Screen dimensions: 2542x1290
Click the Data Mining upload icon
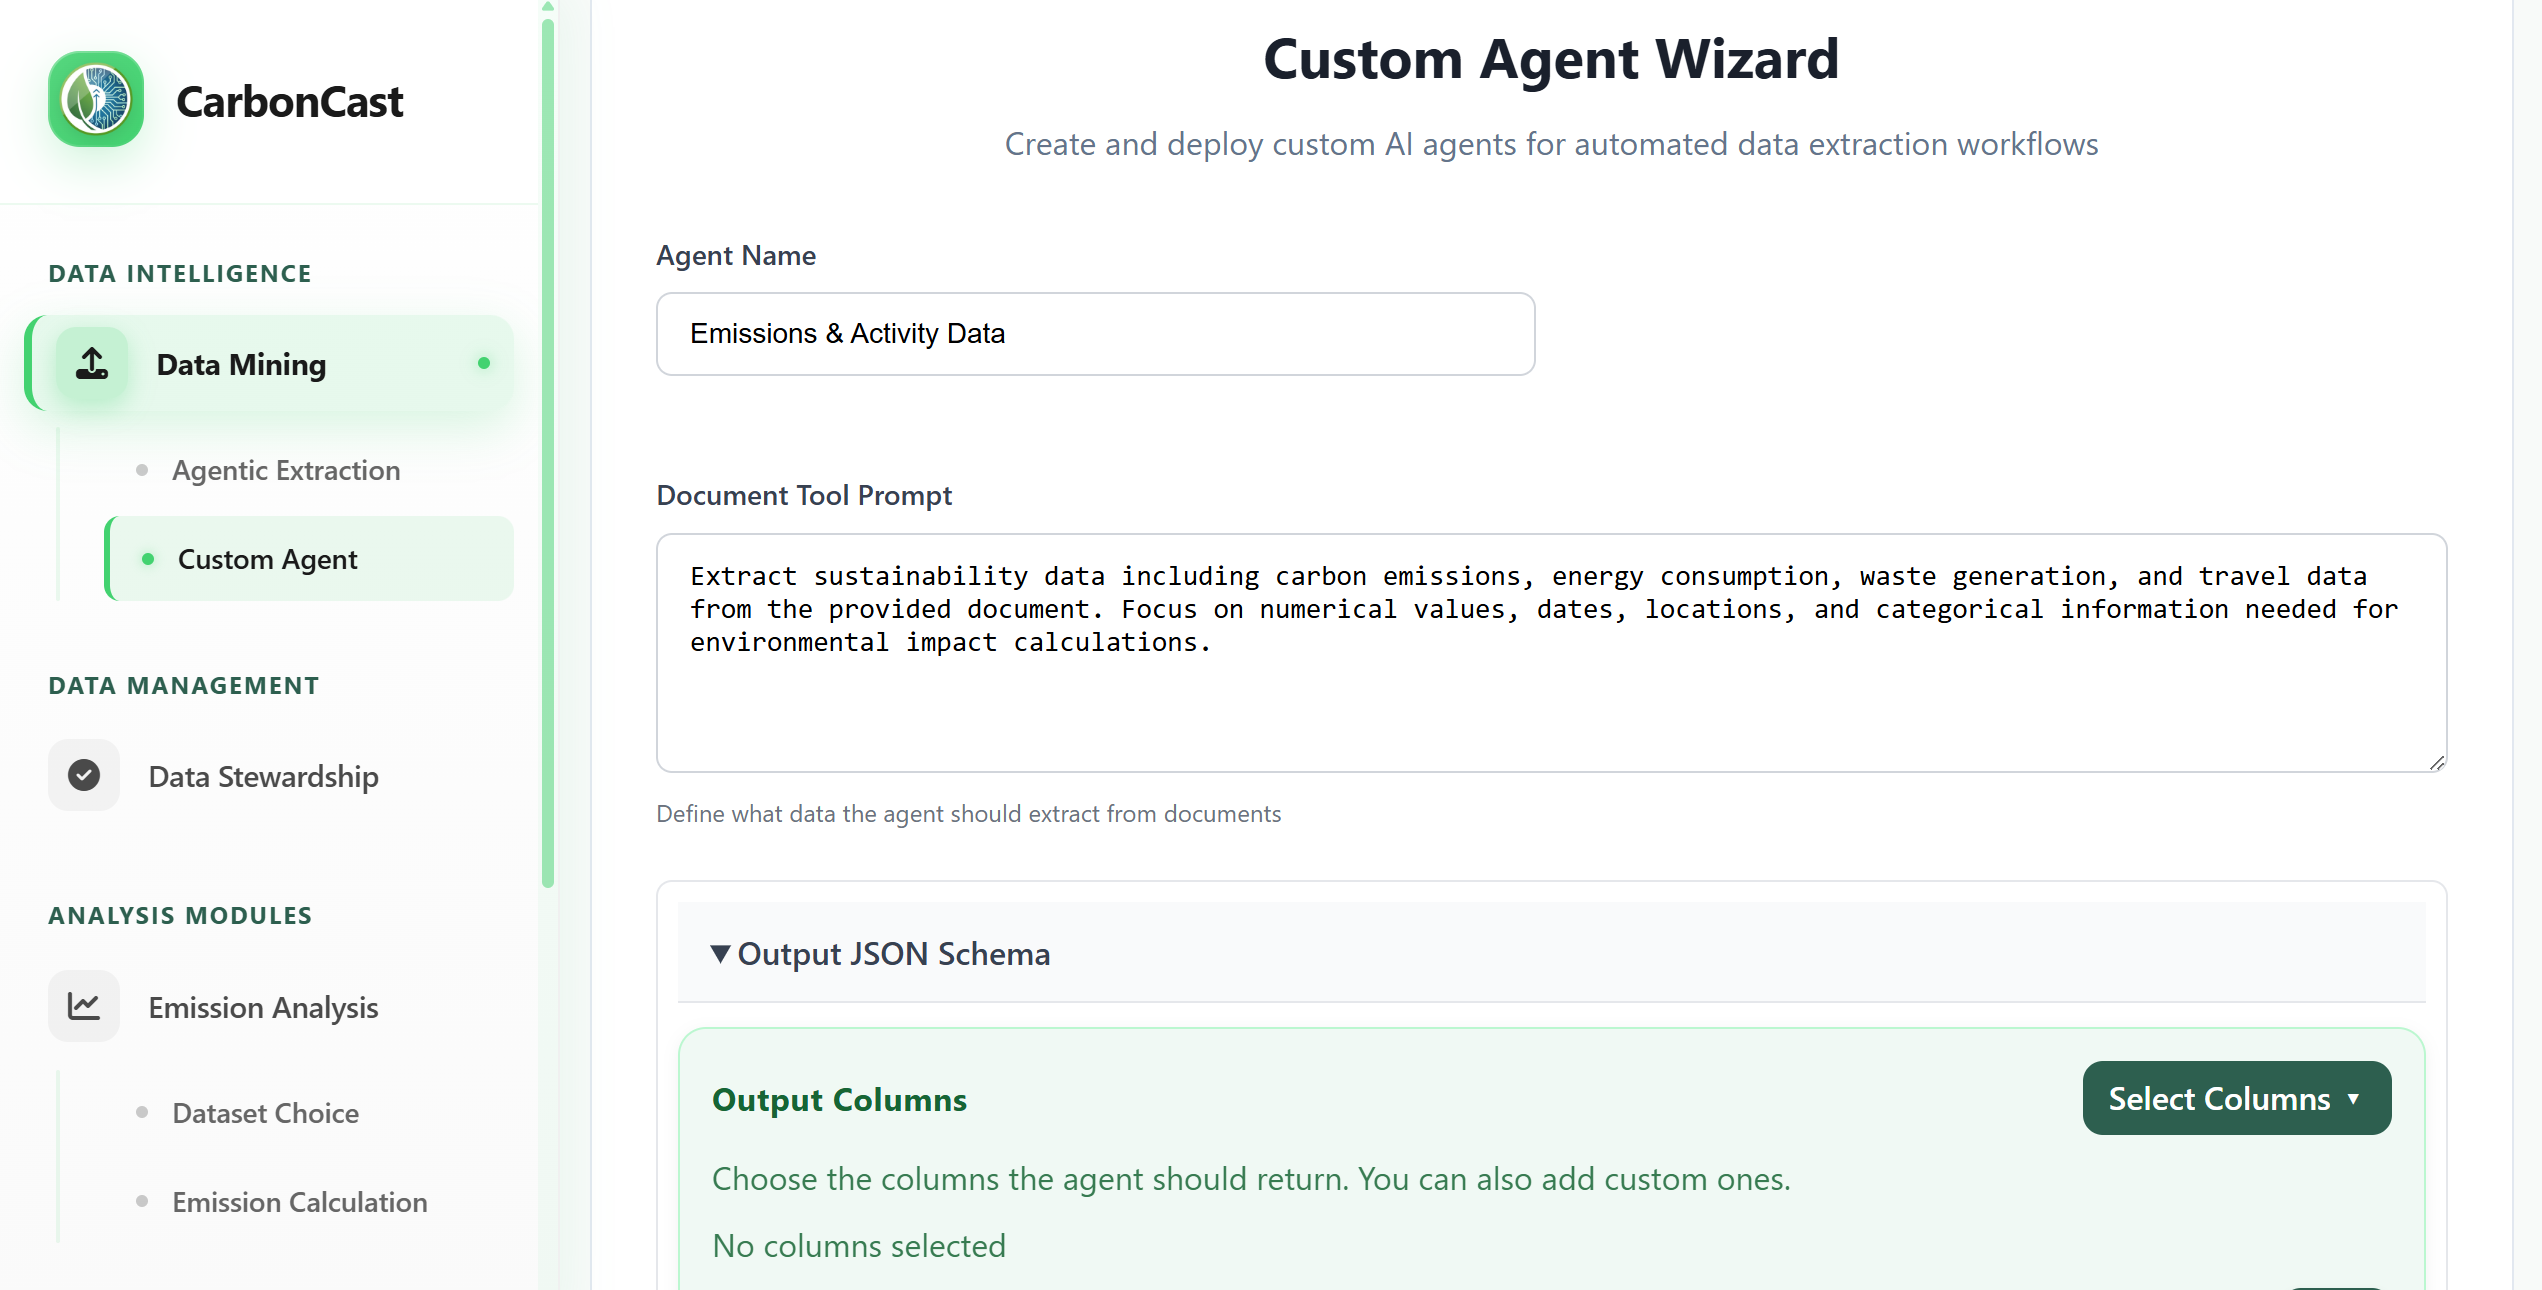92,364
